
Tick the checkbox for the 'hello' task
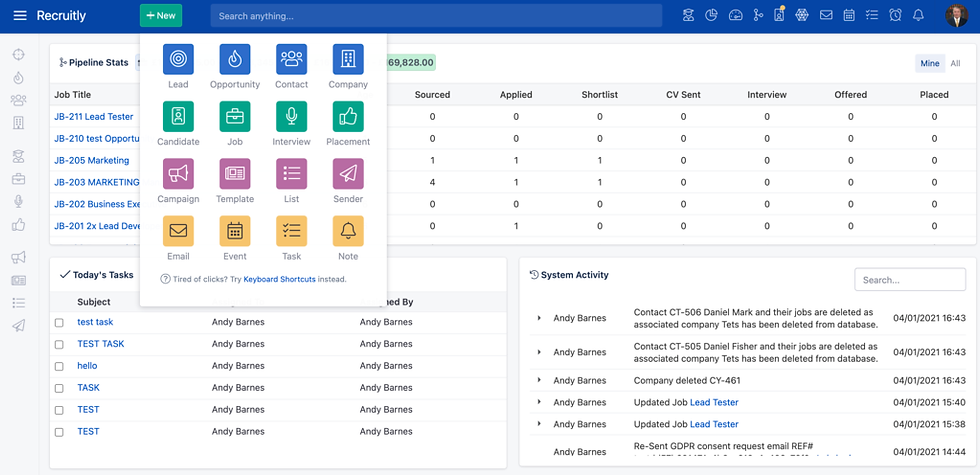(x=59, y=367)
